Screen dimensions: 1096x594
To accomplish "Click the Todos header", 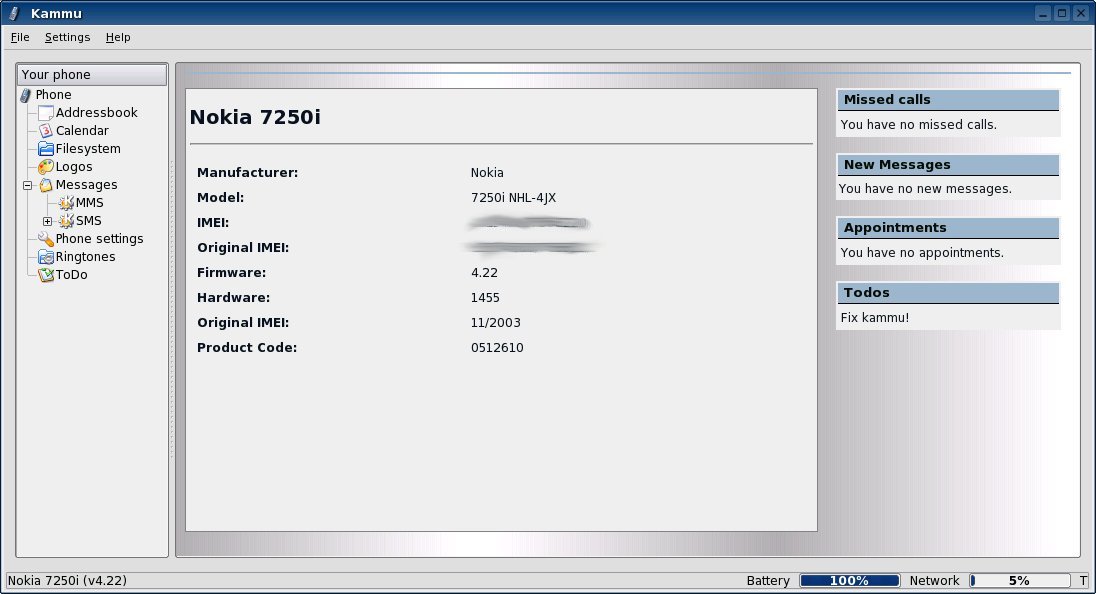I will coord(948,293).
